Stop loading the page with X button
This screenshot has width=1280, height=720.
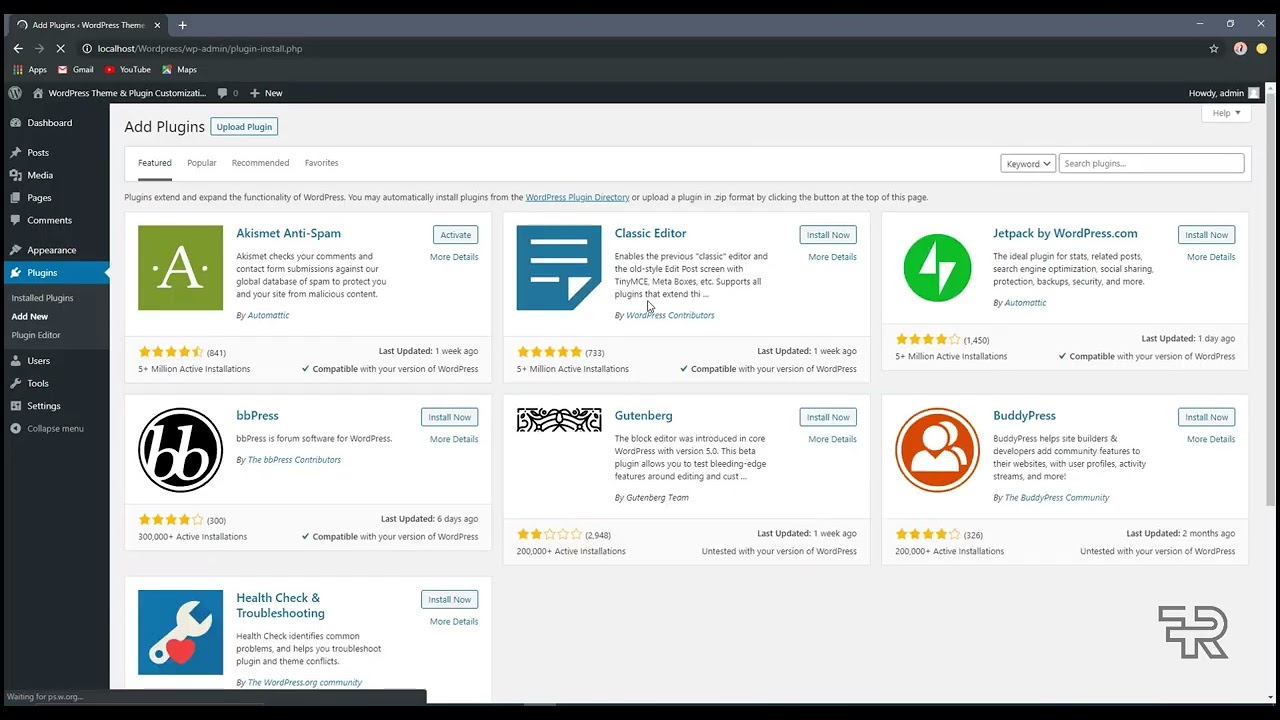[61, 48]
